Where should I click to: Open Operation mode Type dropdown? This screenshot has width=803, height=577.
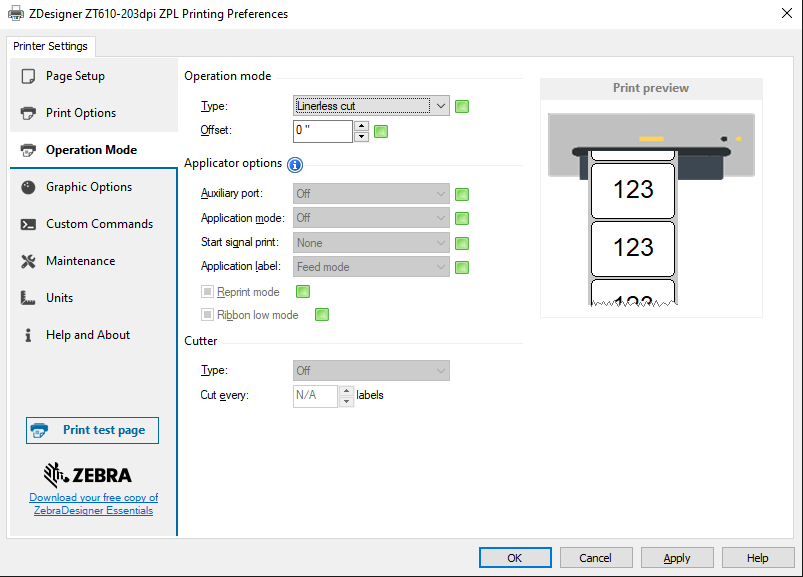pyautogui.click(x=371, y=106)
